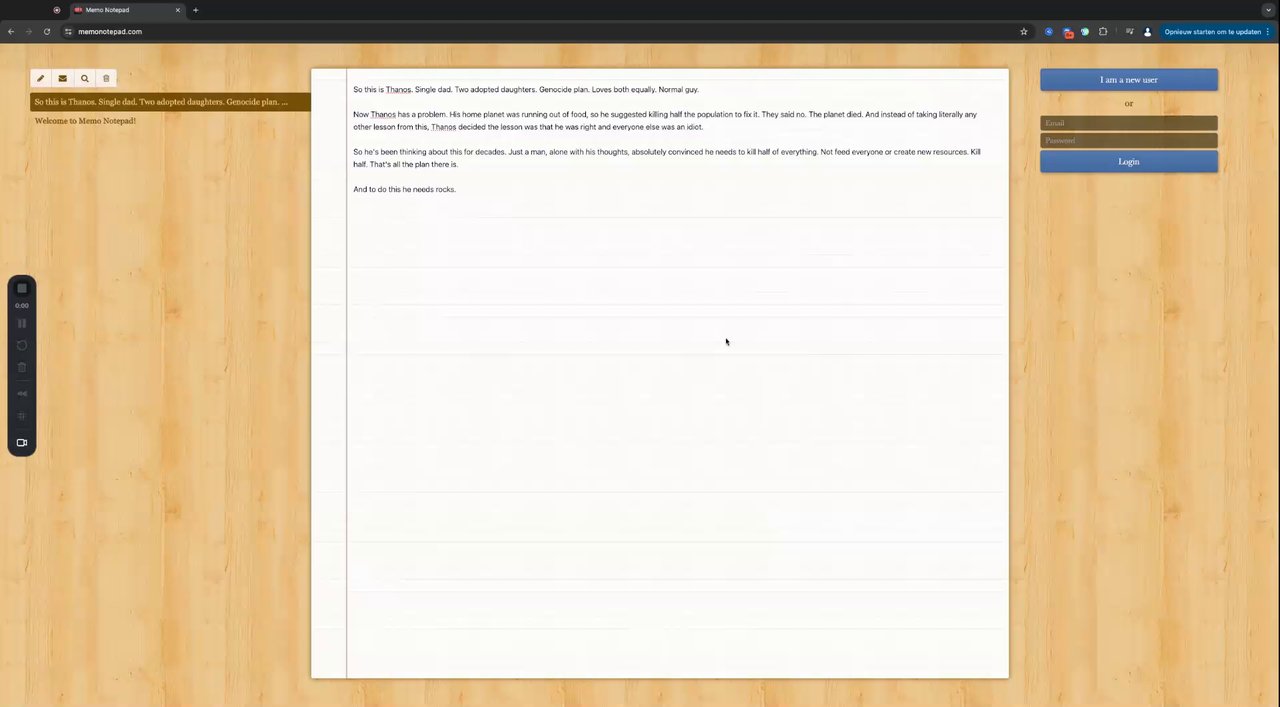
Task: Pause the screen recording
Action: pos(22,323)
